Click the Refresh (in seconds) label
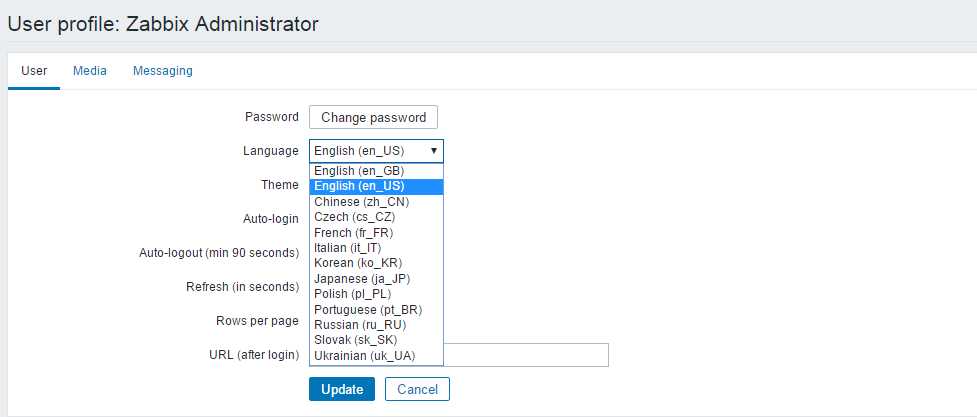Viewport: 977px width, 417px height. 242,287
